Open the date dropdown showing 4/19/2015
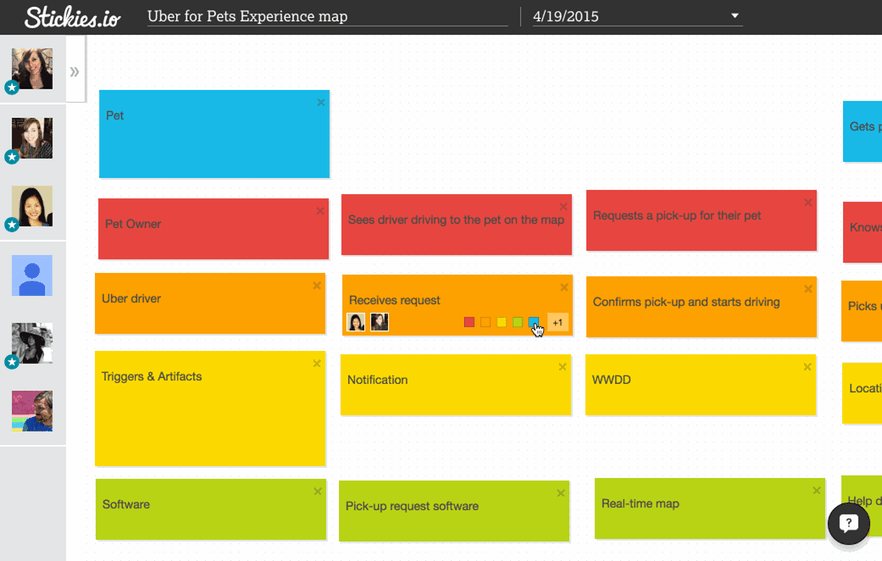Screen dimensions: 882x561 [x=735, y=16]
